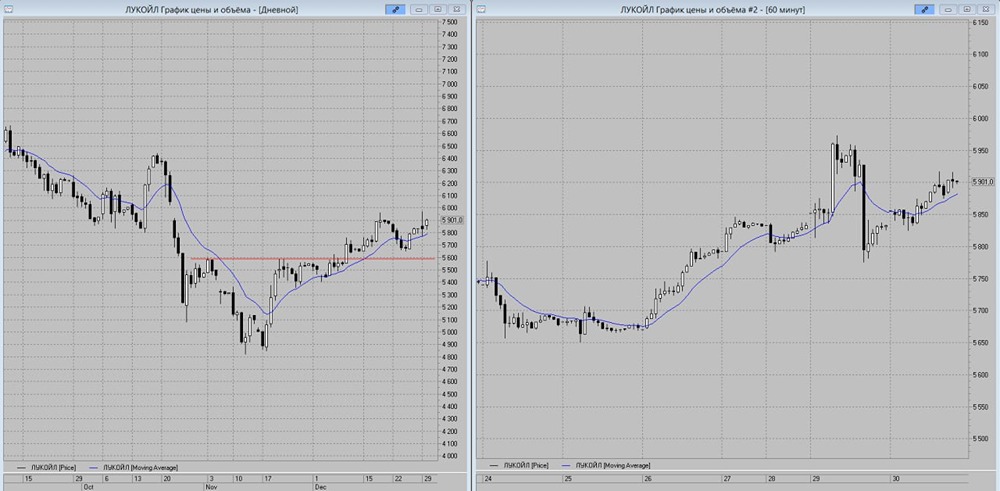Click the 5 500 price label on the 60-minute axis
This screenshot has width=1000, height=491.
point(980,439)
